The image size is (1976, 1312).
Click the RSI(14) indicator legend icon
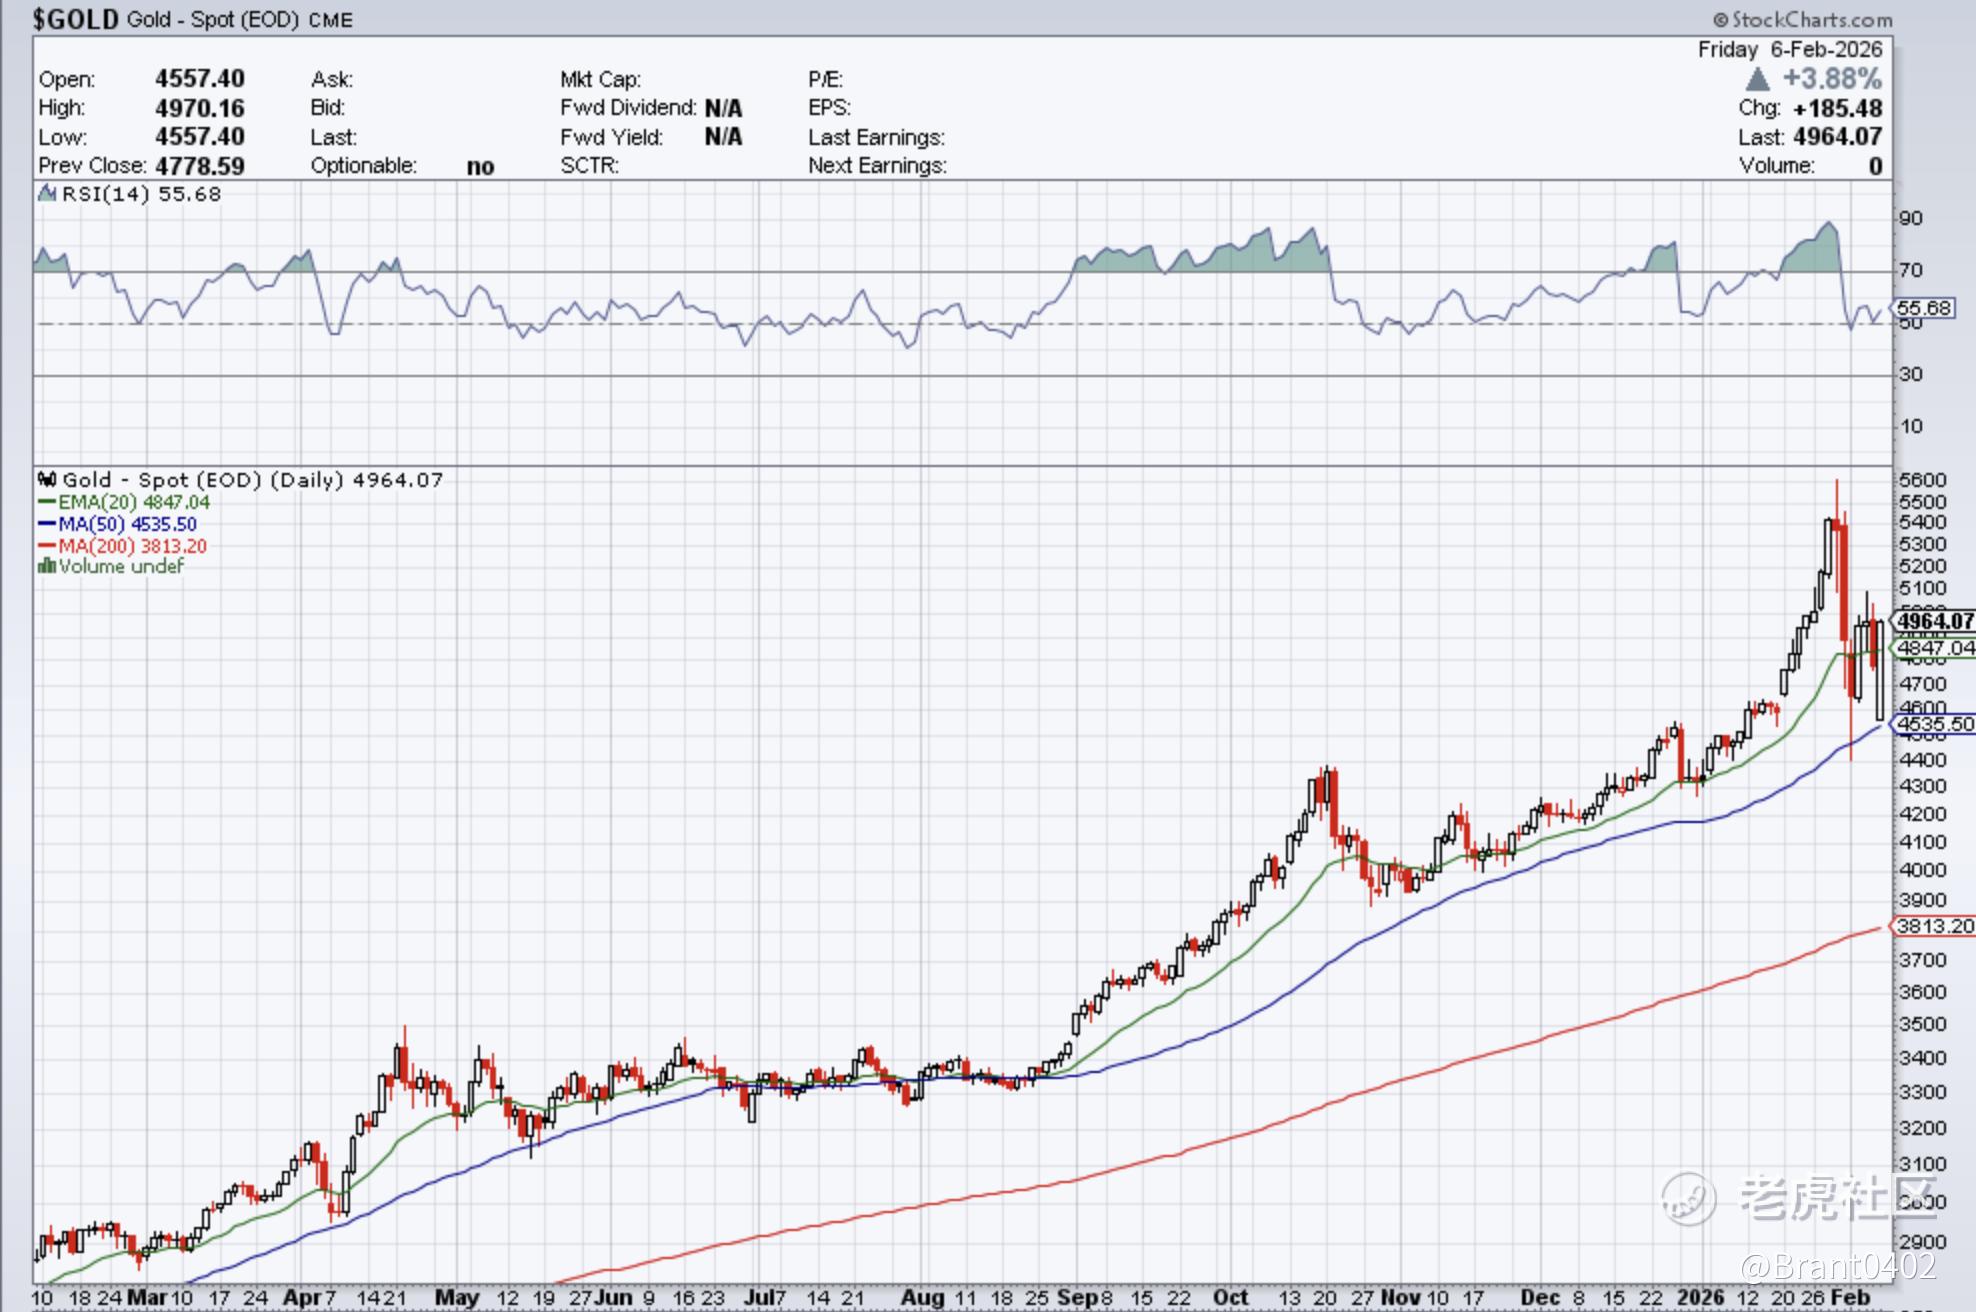point(47,194)
